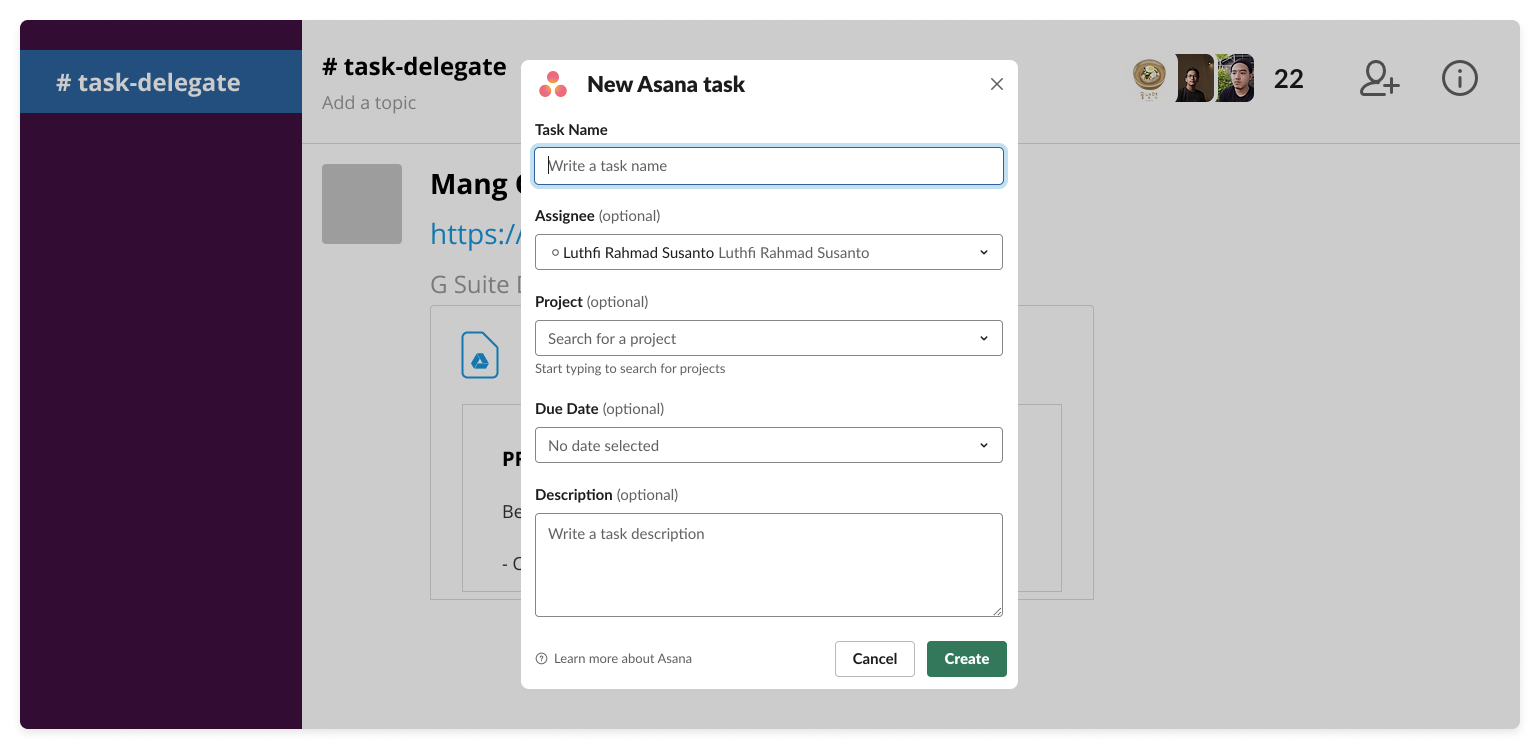Open Learn more about Asana link
This screenshot has height=749, width=1540.
tap(622, 659)
